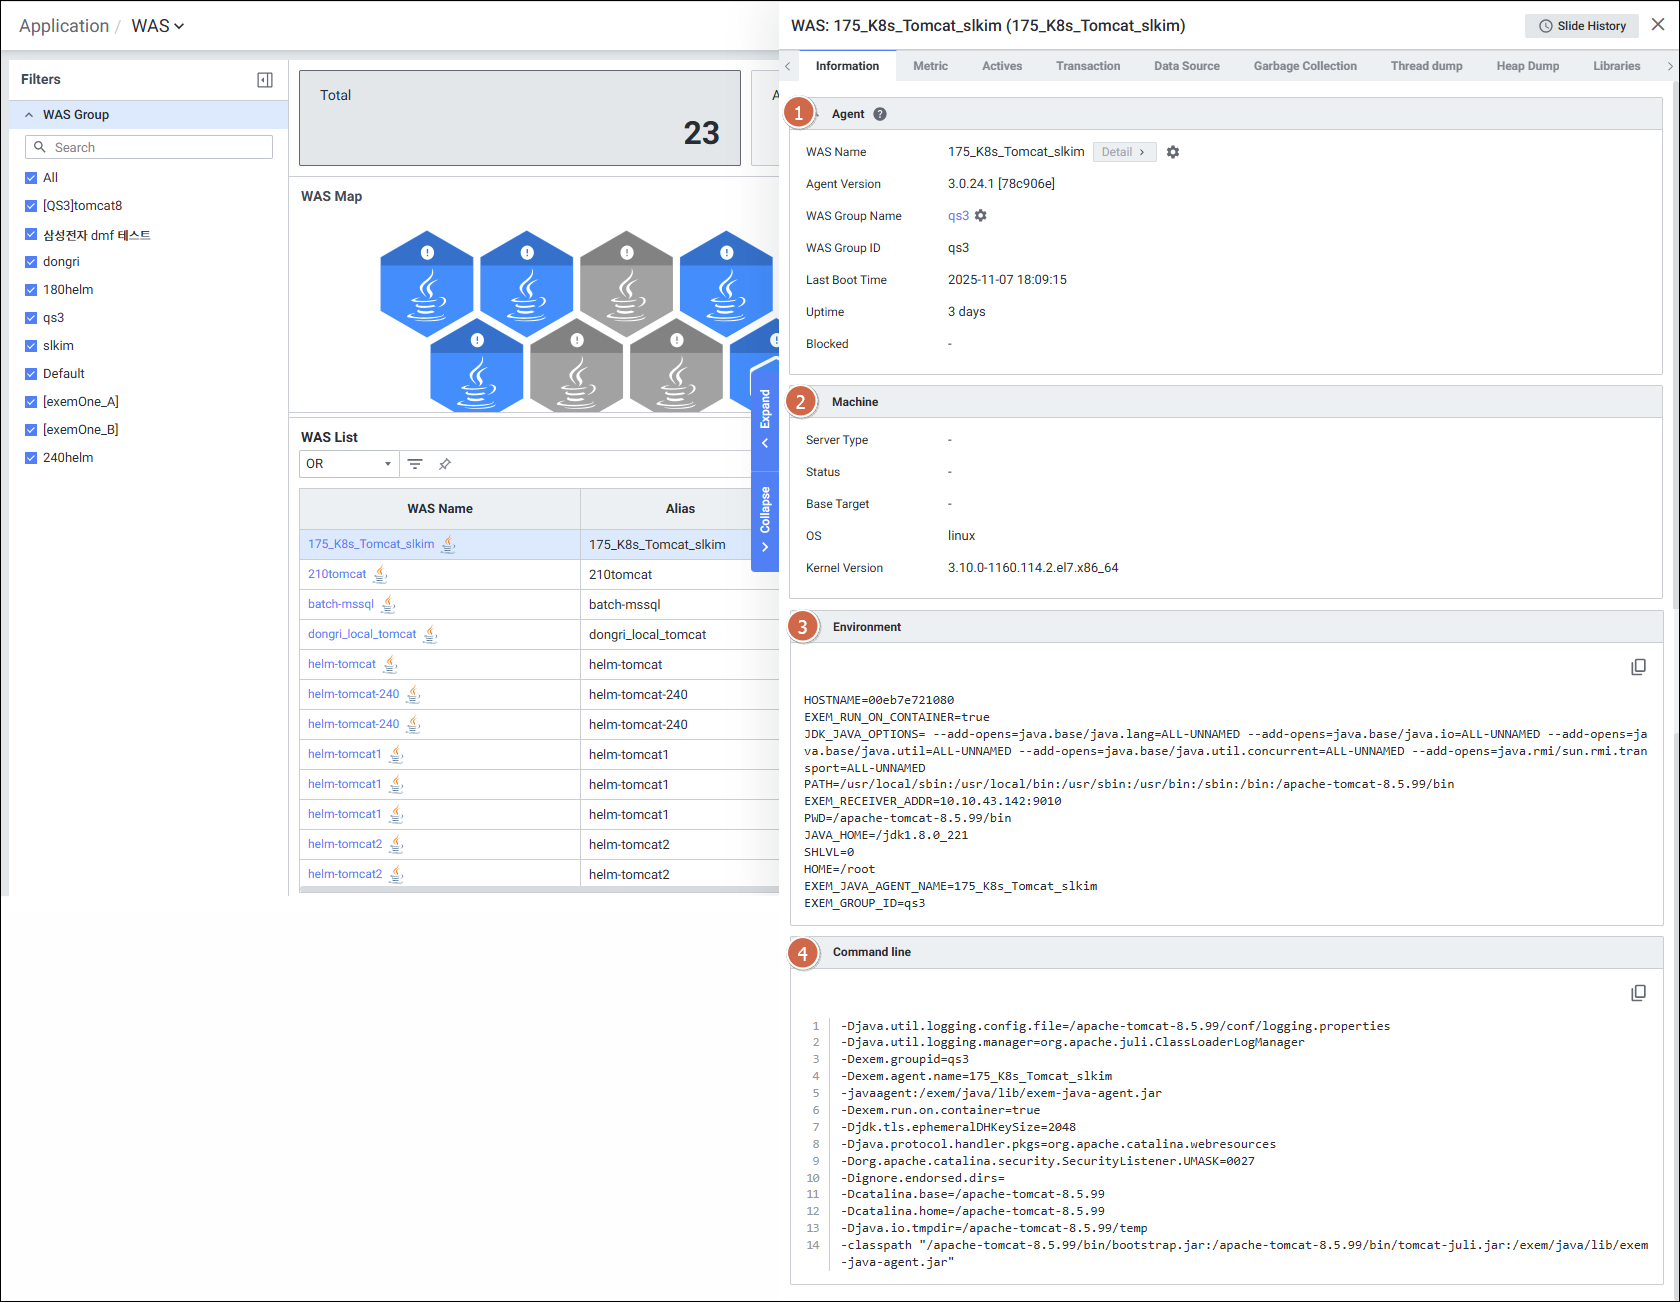Viewport: 1680px width, 1302px height.
Task: Open the batch-mssql WAS link
Action: coord(340,604)
